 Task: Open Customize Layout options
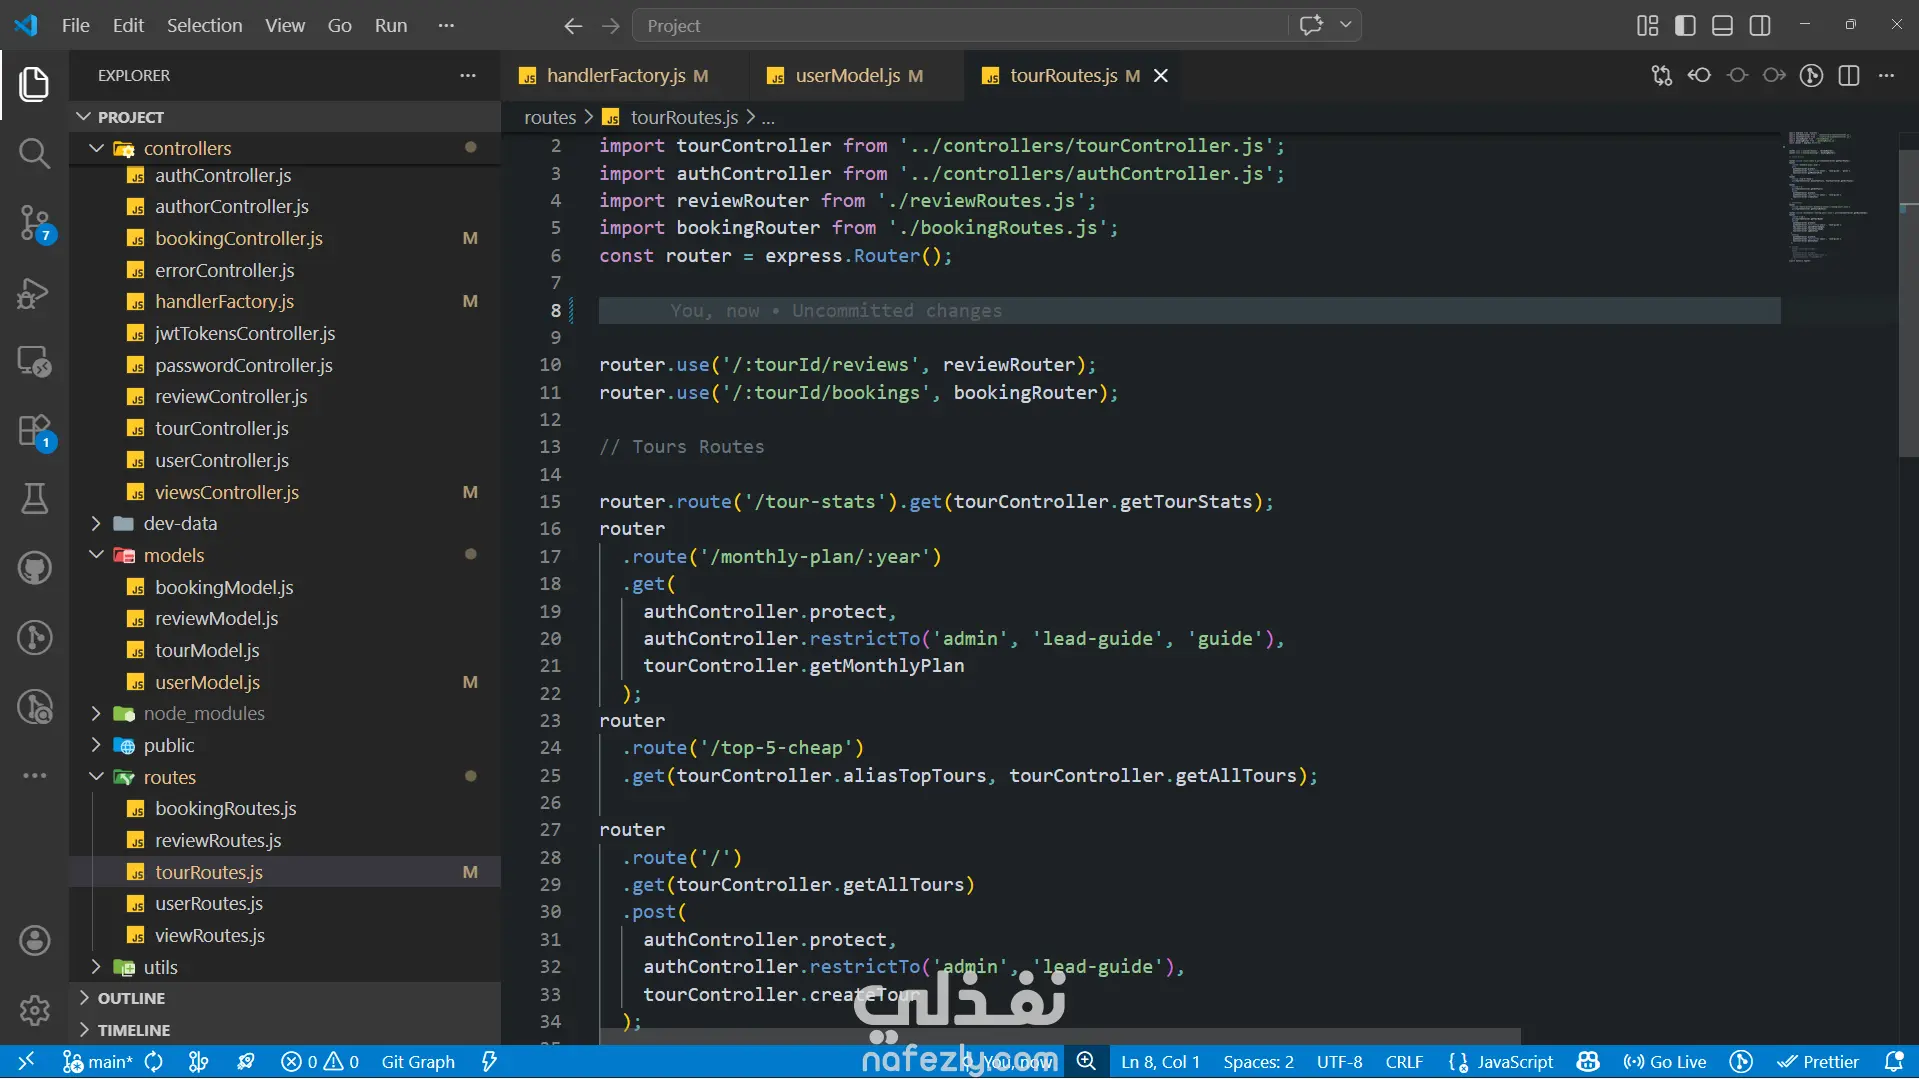click(1647, 26)
